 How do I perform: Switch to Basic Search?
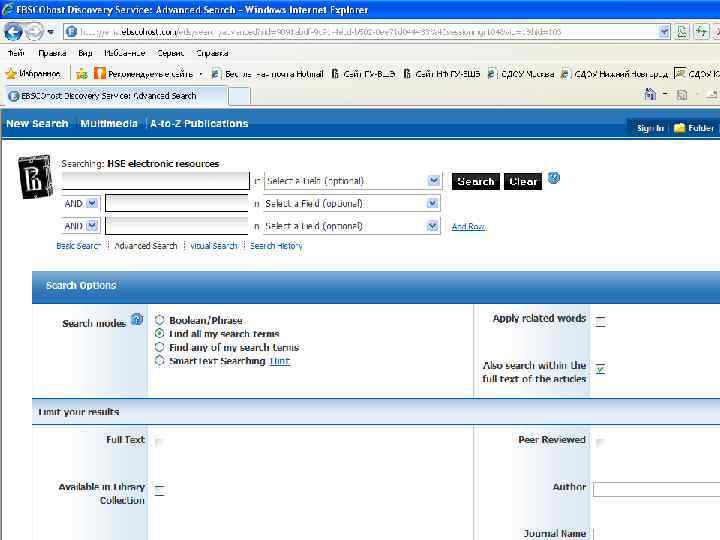79,246
